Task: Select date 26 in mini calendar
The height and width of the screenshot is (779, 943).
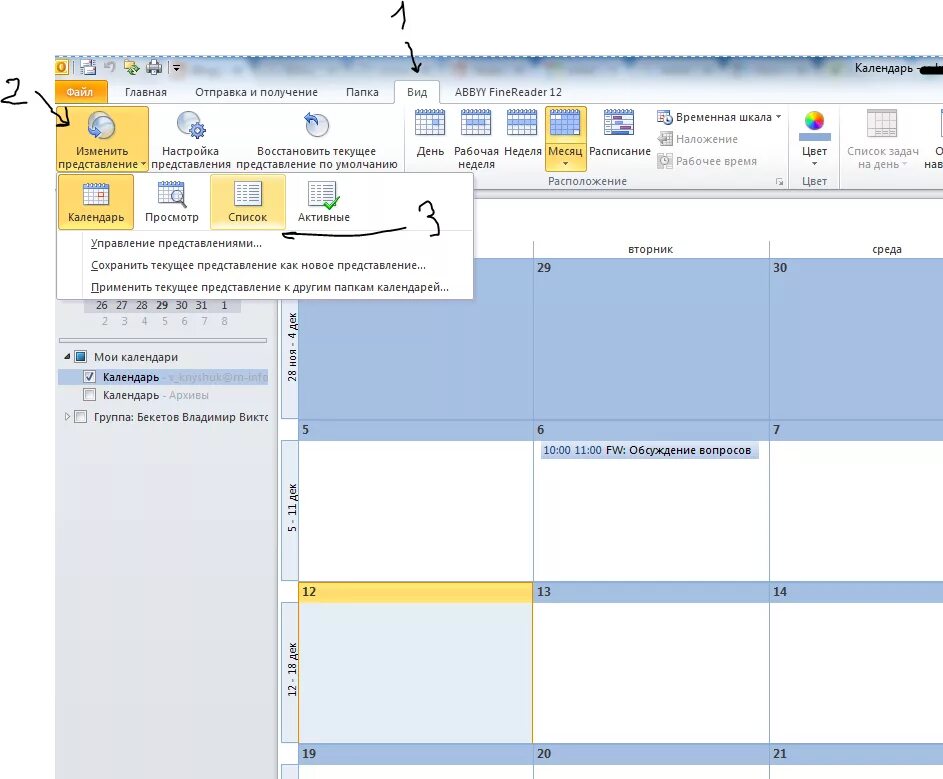Action: pyautogui.click(x=102, y=306)
